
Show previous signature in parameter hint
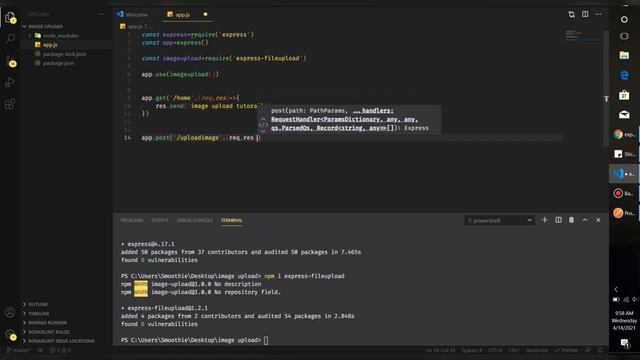click(263, 119)
